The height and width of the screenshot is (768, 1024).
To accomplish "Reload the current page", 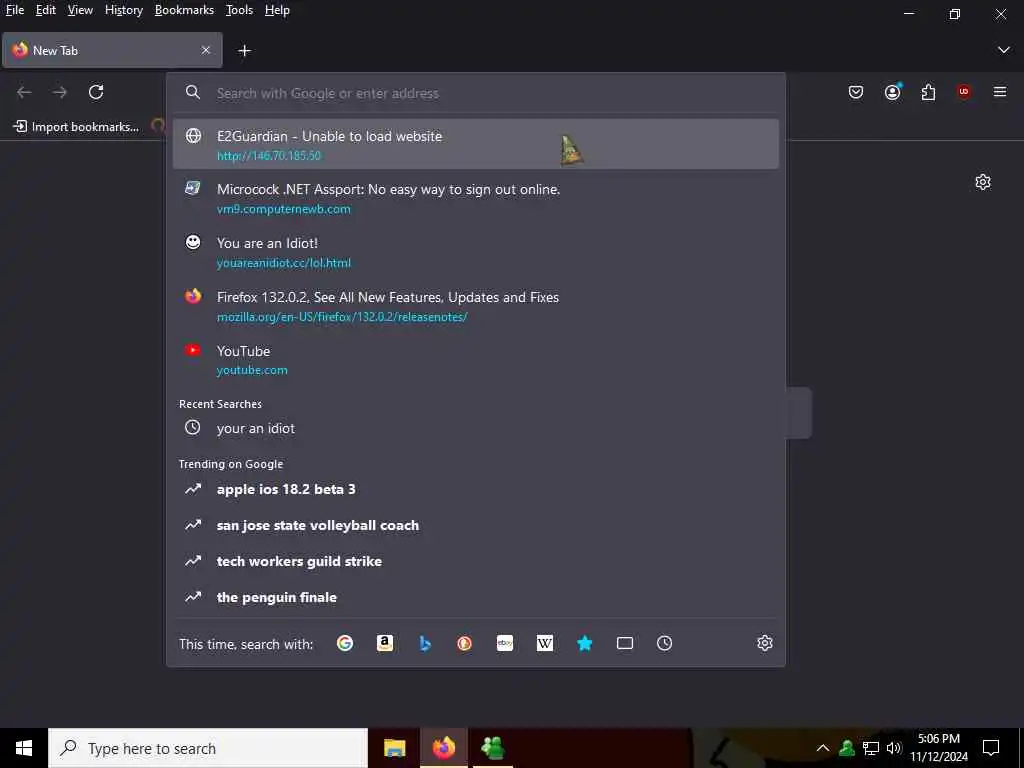I will click(96, 92).
